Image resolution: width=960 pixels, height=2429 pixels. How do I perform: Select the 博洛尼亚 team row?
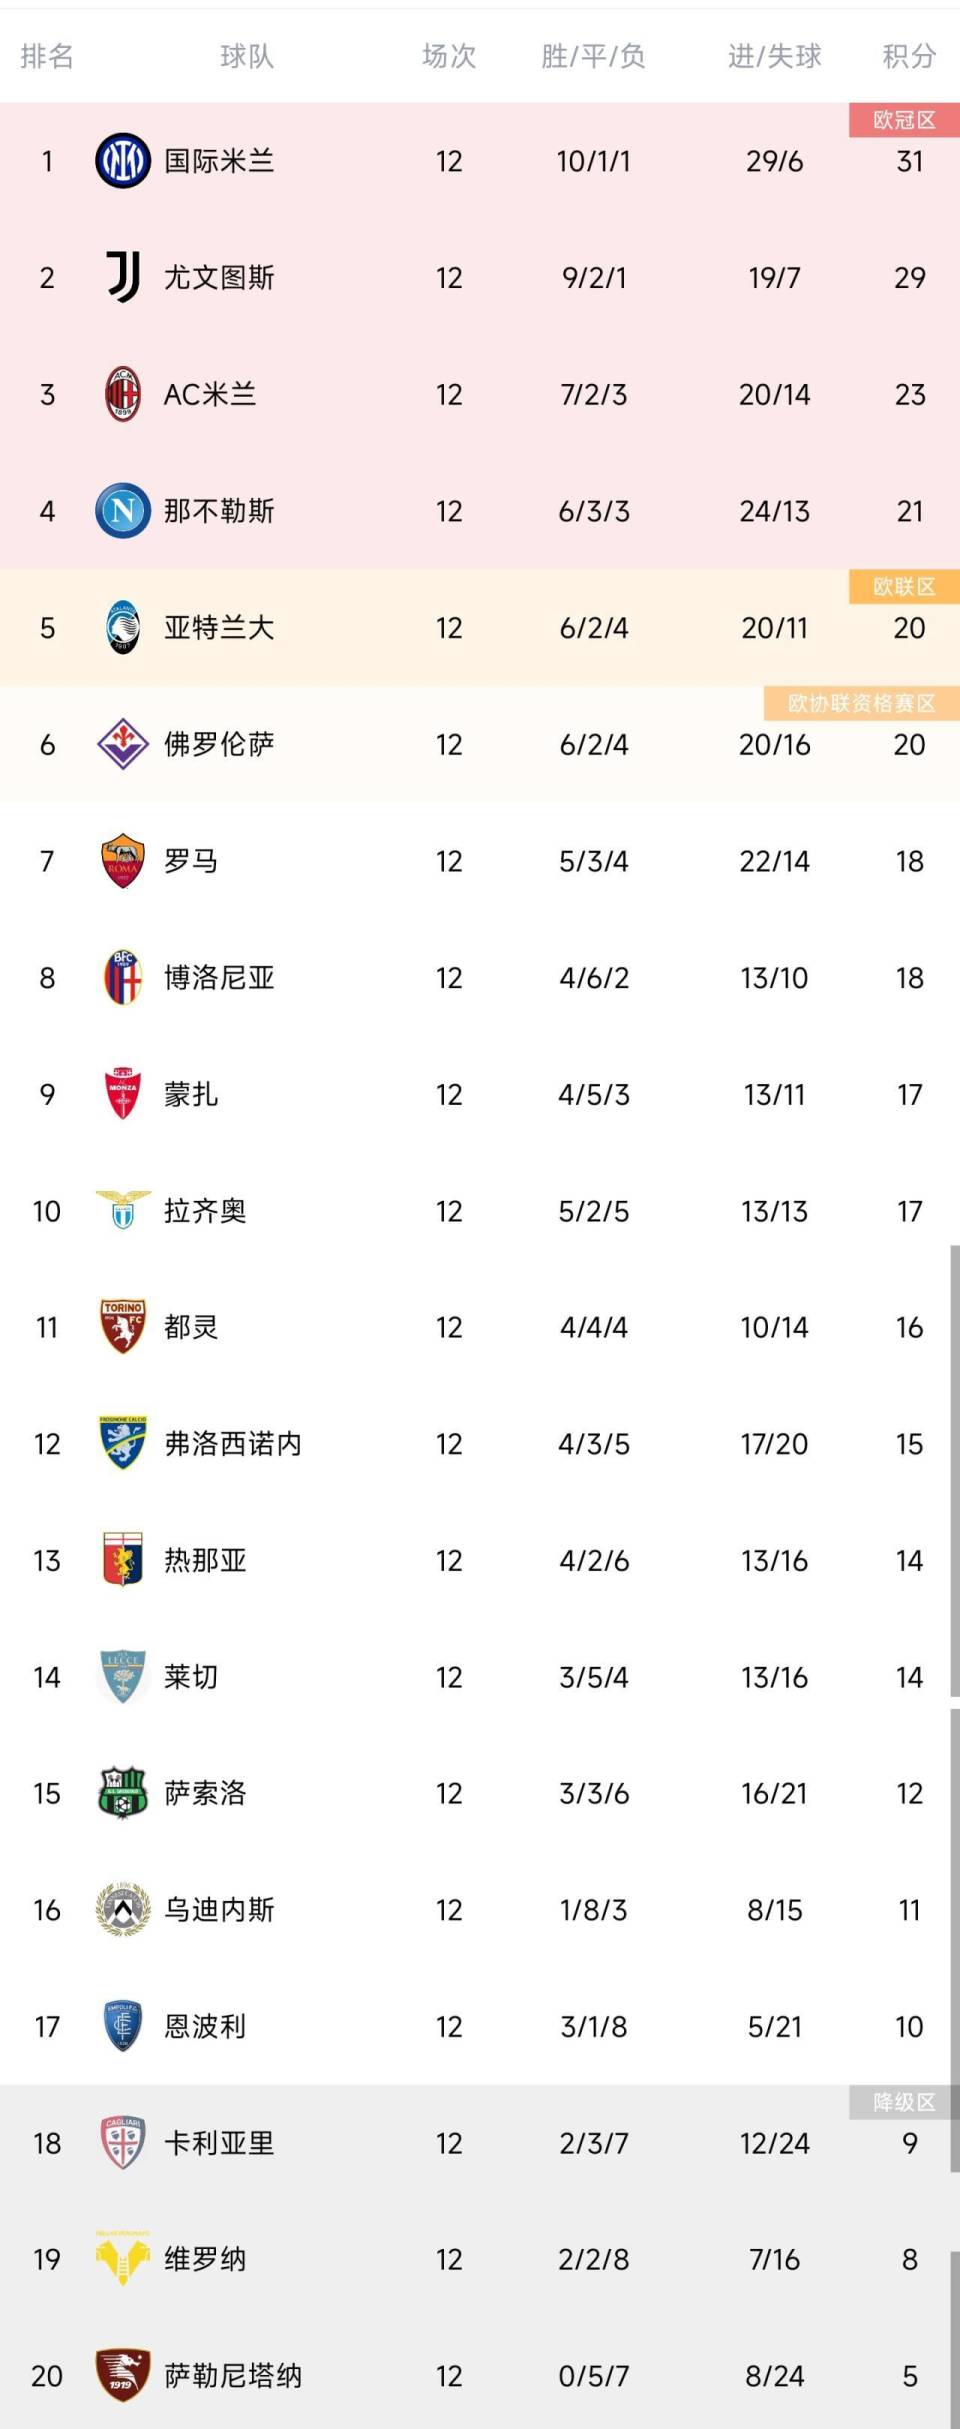pyautogui.click(x=480, y=978)
